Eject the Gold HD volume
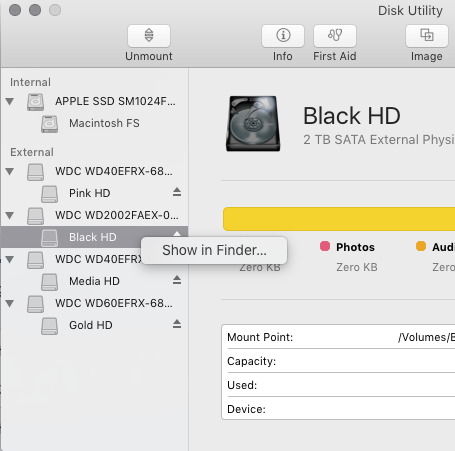 [177, 324]
